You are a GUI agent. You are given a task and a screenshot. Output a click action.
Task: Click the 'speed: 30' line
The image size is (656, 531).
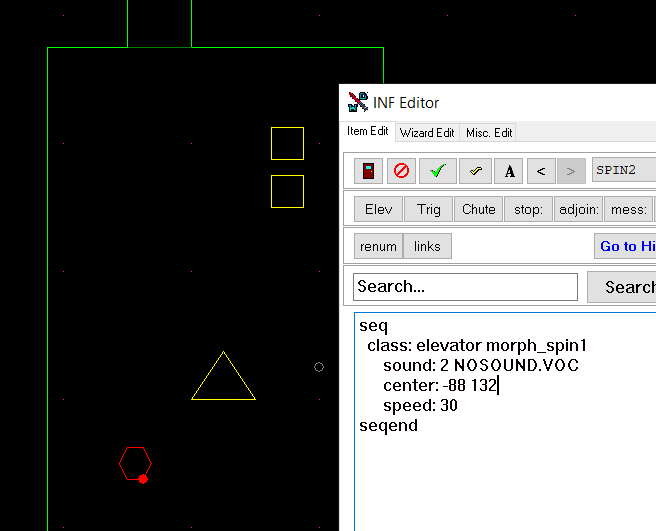pyautogui.click(x=420, y=405)
